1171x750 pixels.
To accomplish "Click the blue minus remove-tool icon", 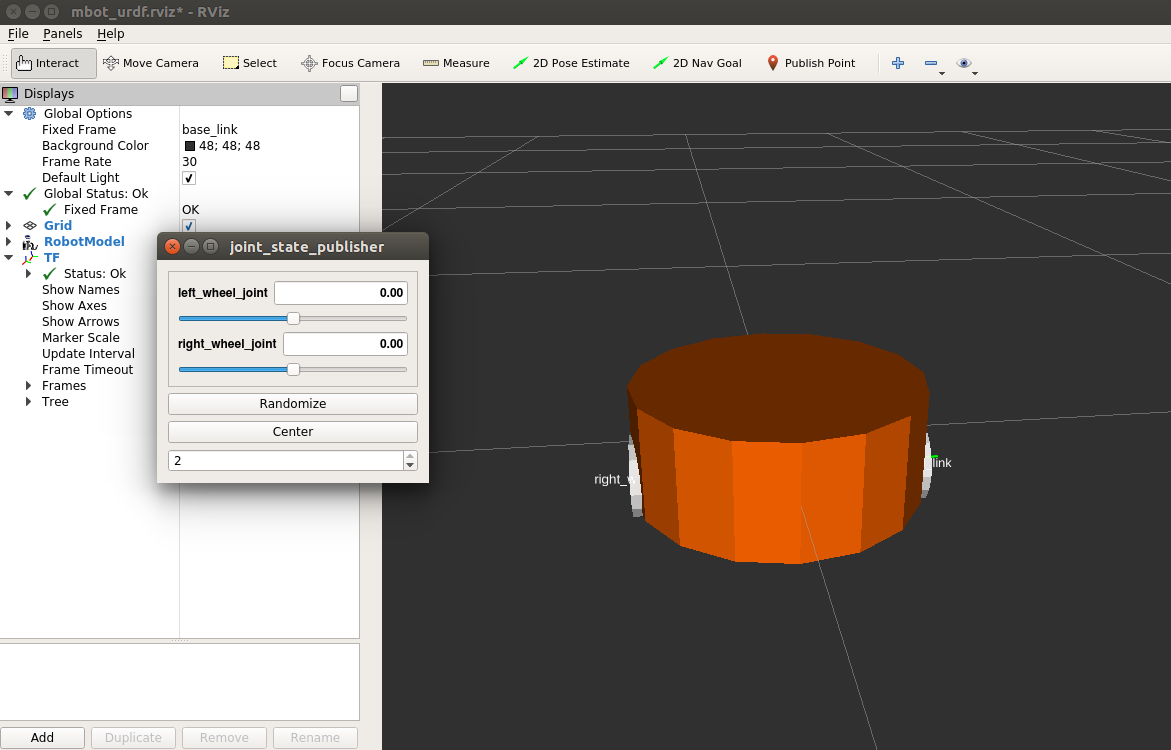I will (931, 63).
